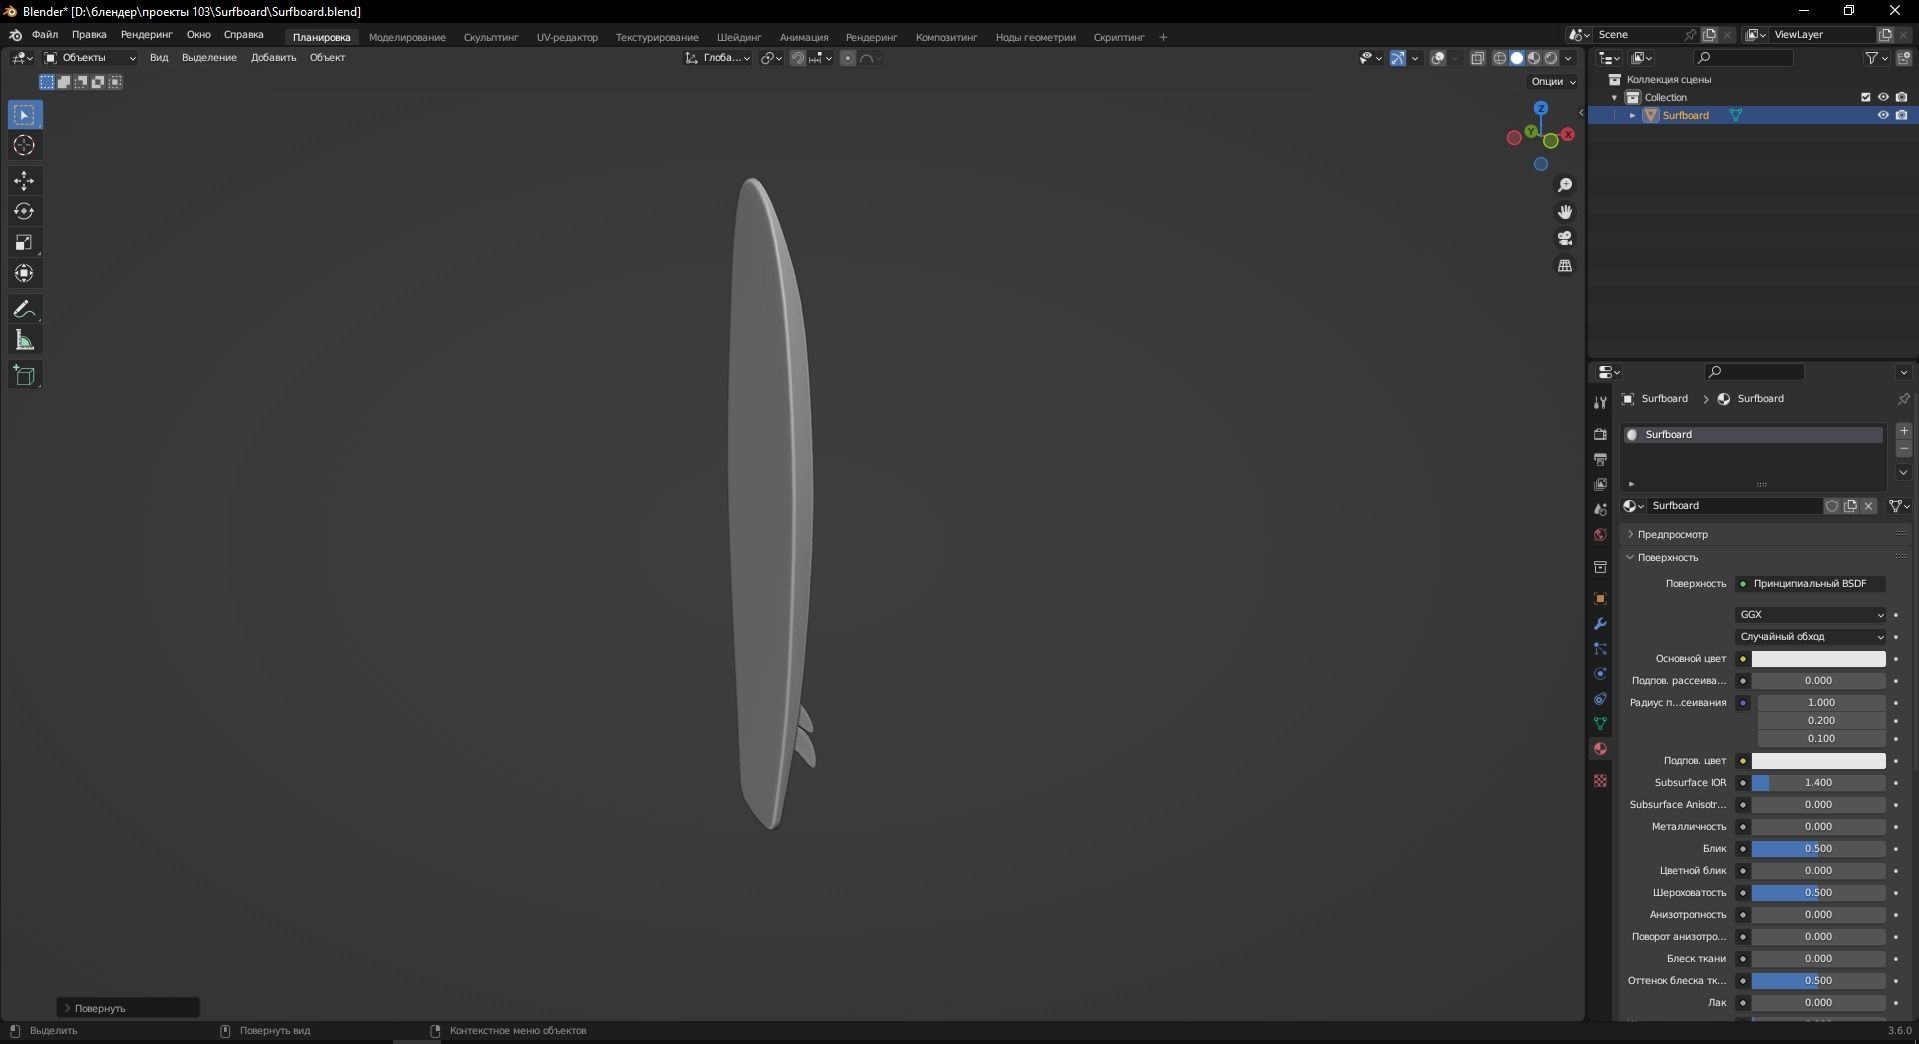Screen dimensions: 1919x1044
Task: Open the GGX distribution dropdown
Action: click(1811, 615)
